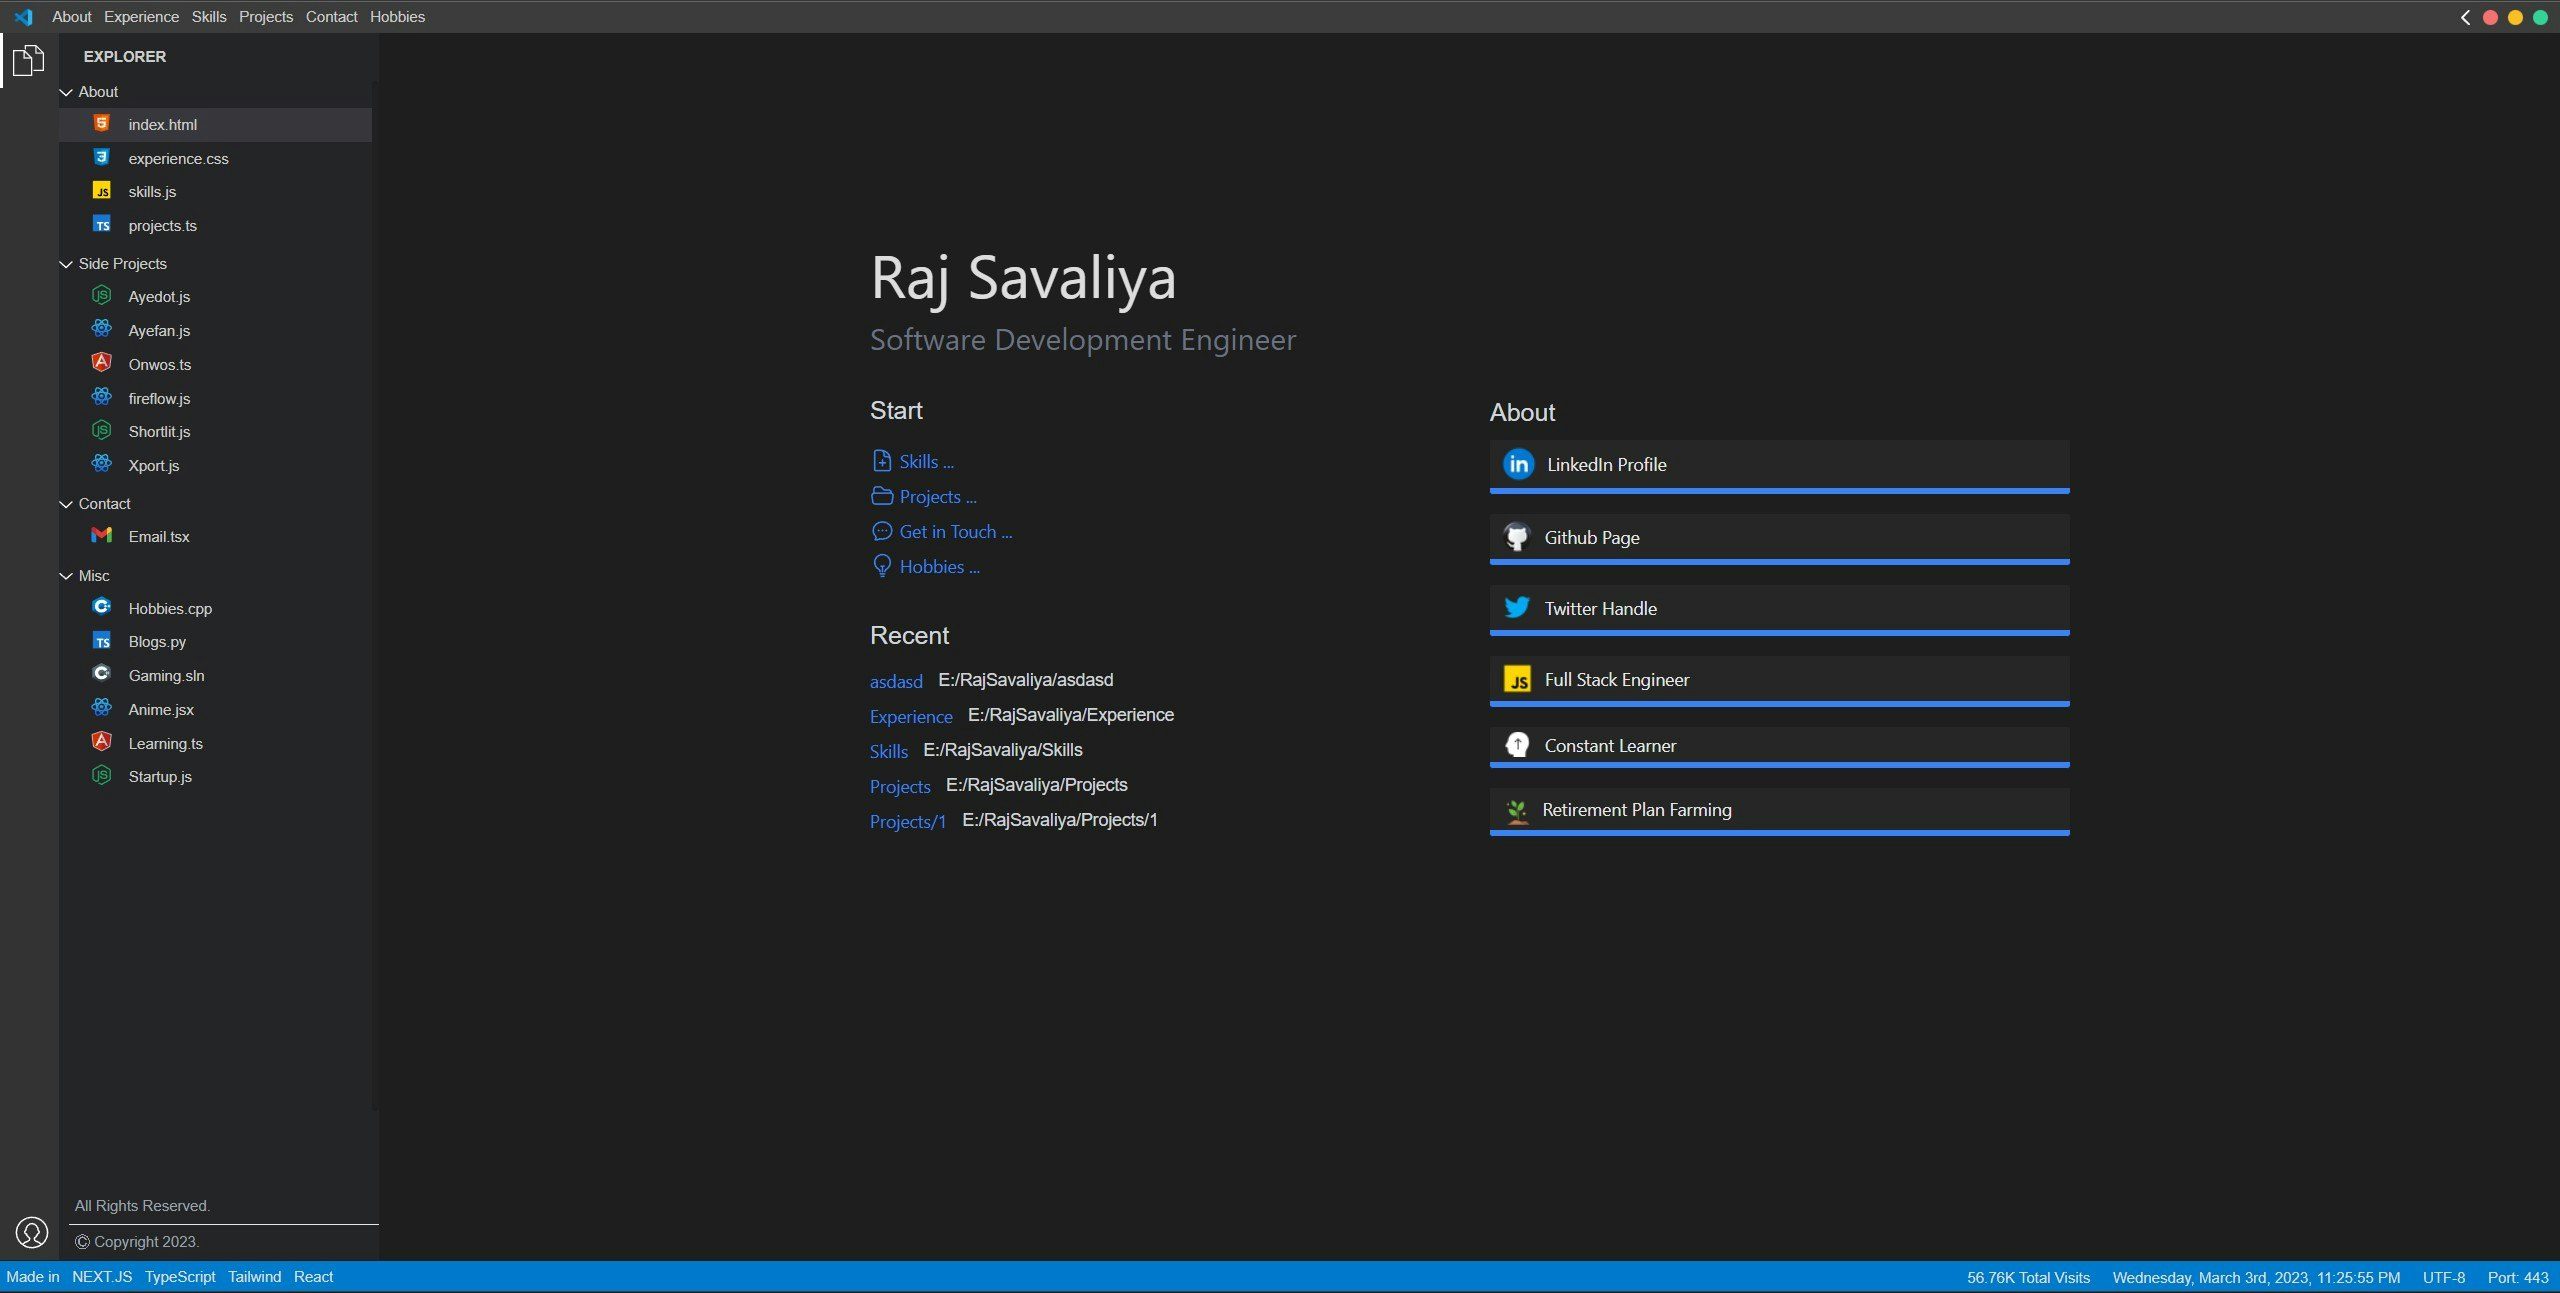
Task: Click the Twitter bird icon
Action: 1517,608
